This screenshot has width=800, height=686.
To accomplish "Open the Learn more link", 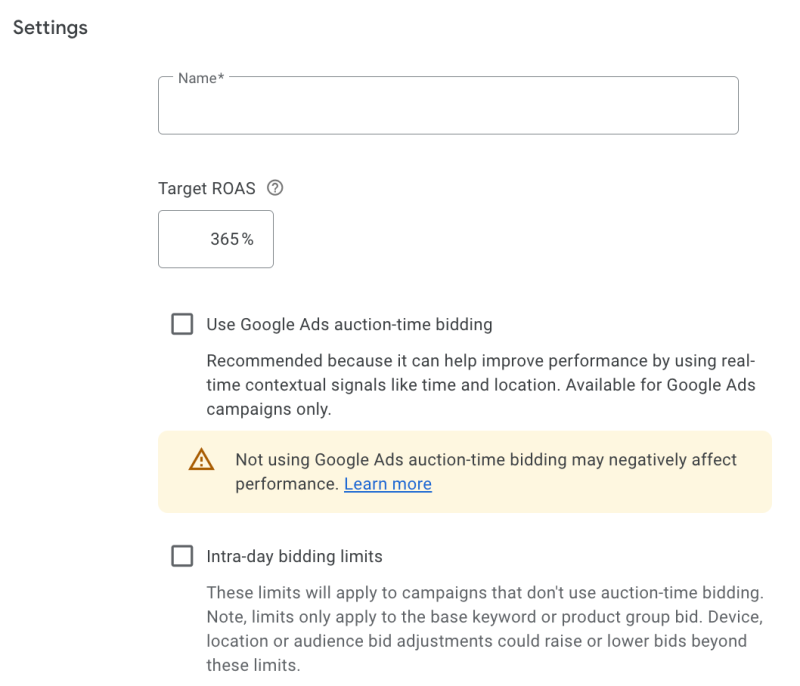I will tap(387, 484).
